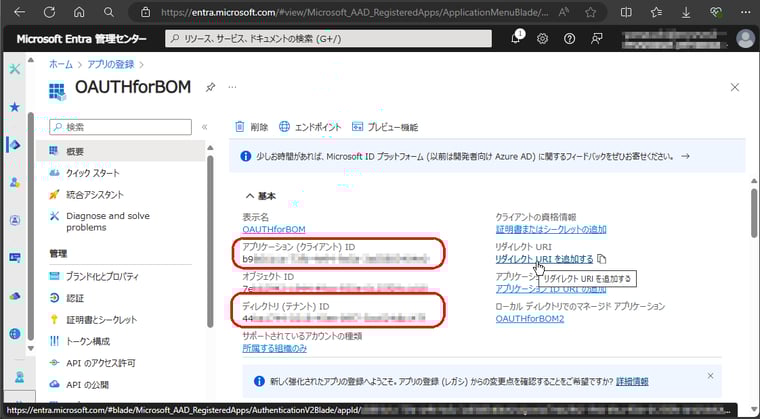Open プレビュー機能 preview features button

coord(385,127)
